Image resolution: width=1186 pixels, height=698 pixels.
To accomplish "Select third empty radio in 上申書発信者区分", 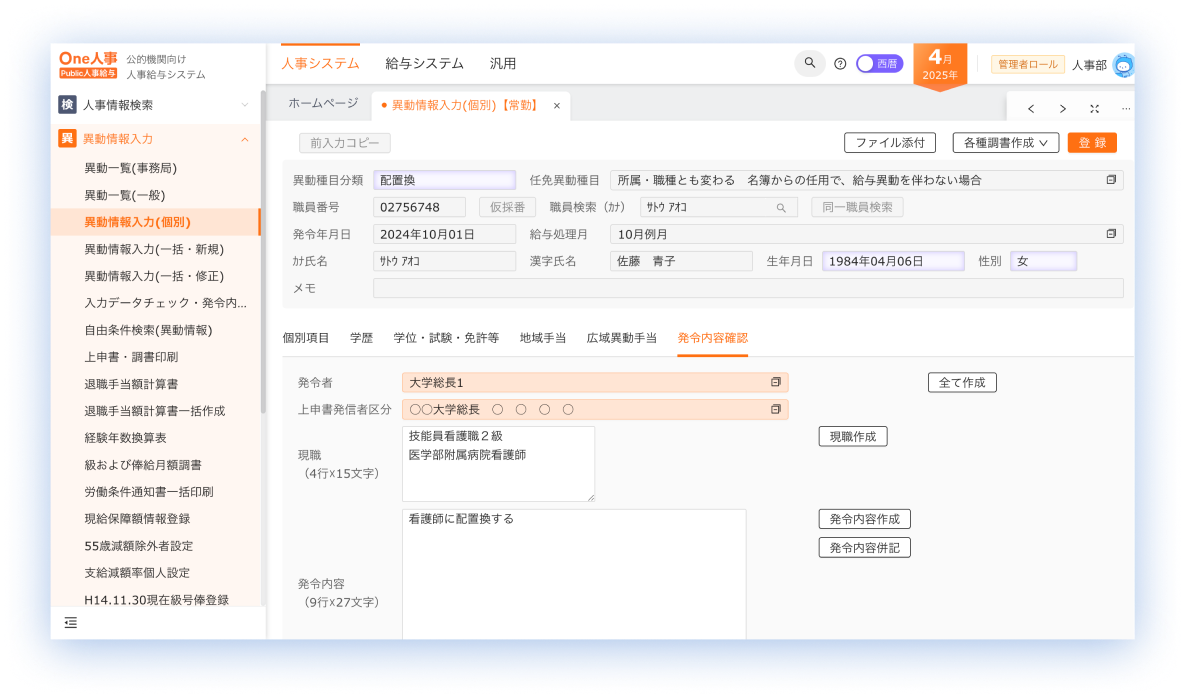I will click(x=545, y=410).
